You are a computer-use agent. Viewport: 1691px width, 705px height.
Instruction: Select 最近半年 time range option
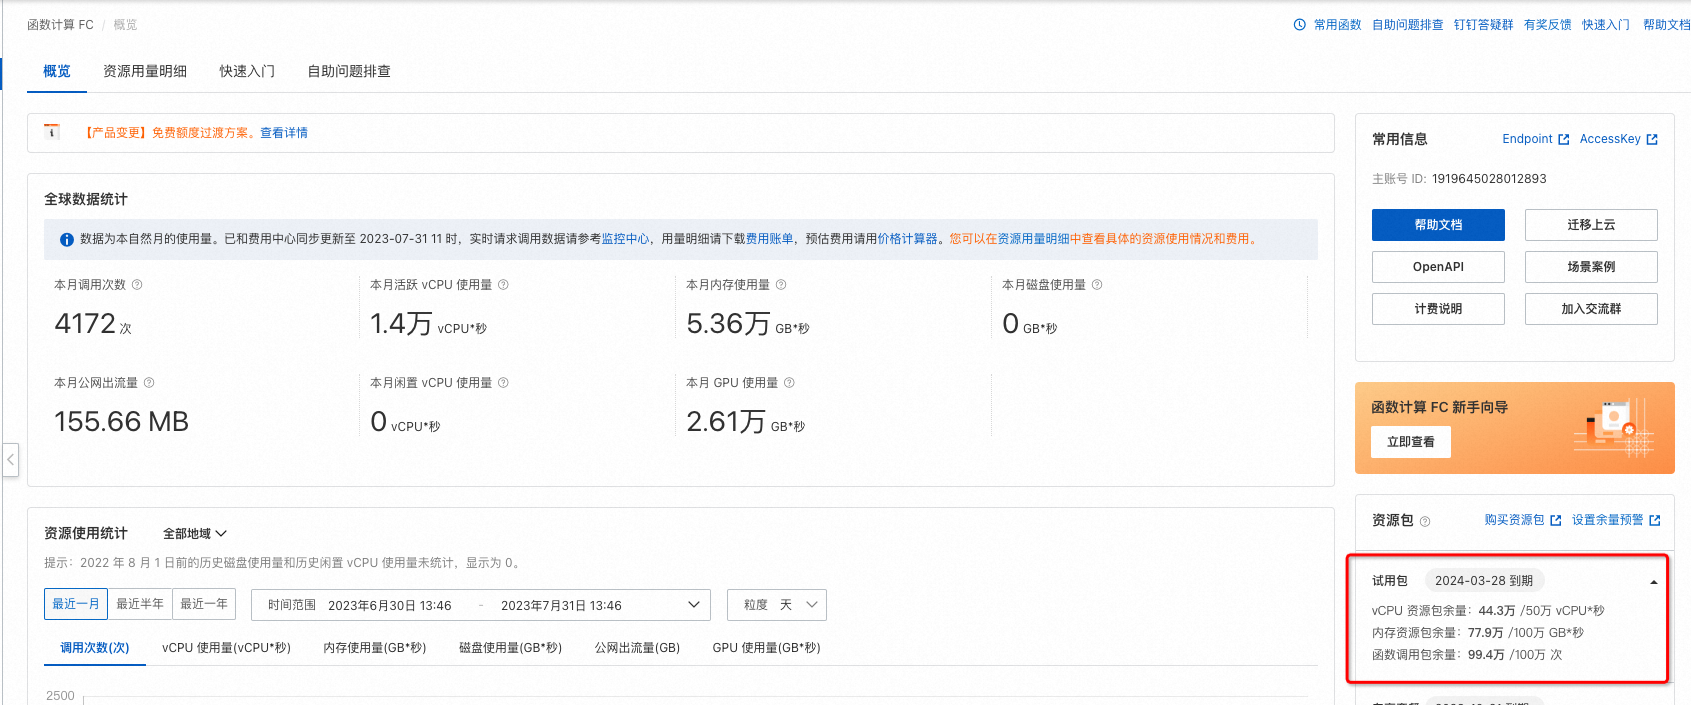[x=140, y=604]
